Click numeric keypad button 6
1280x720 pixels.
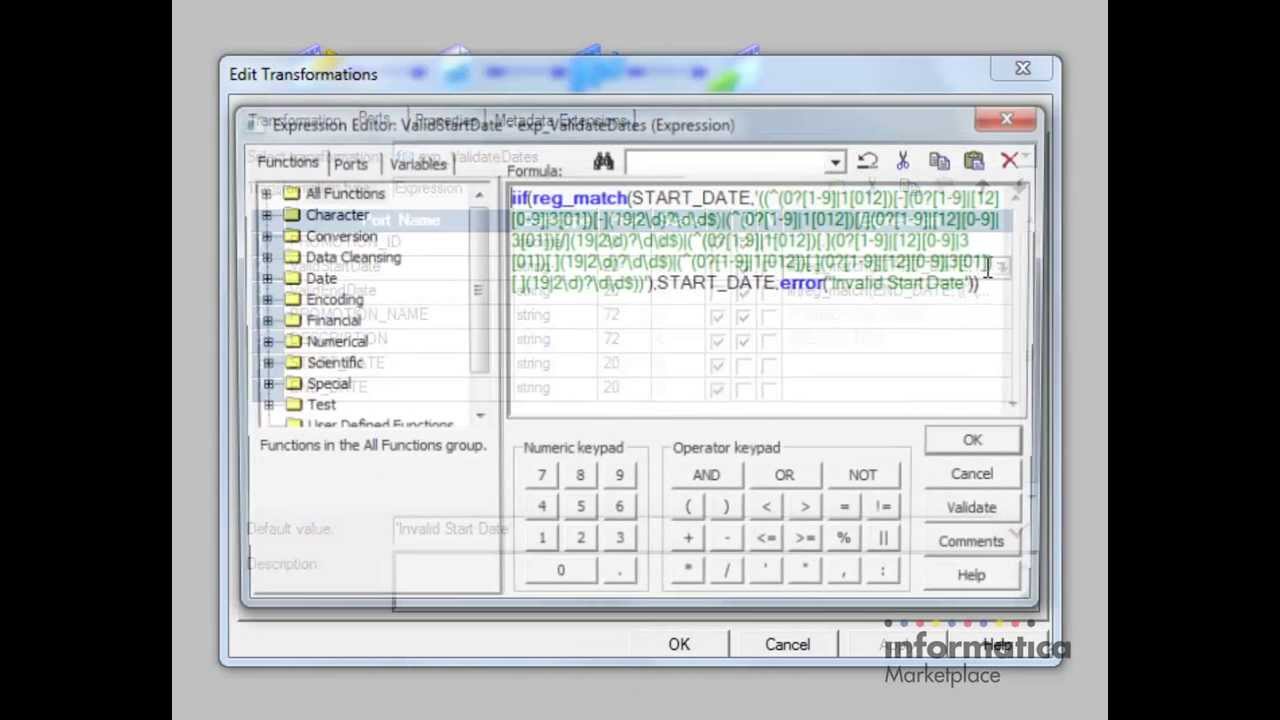[619, 507]
